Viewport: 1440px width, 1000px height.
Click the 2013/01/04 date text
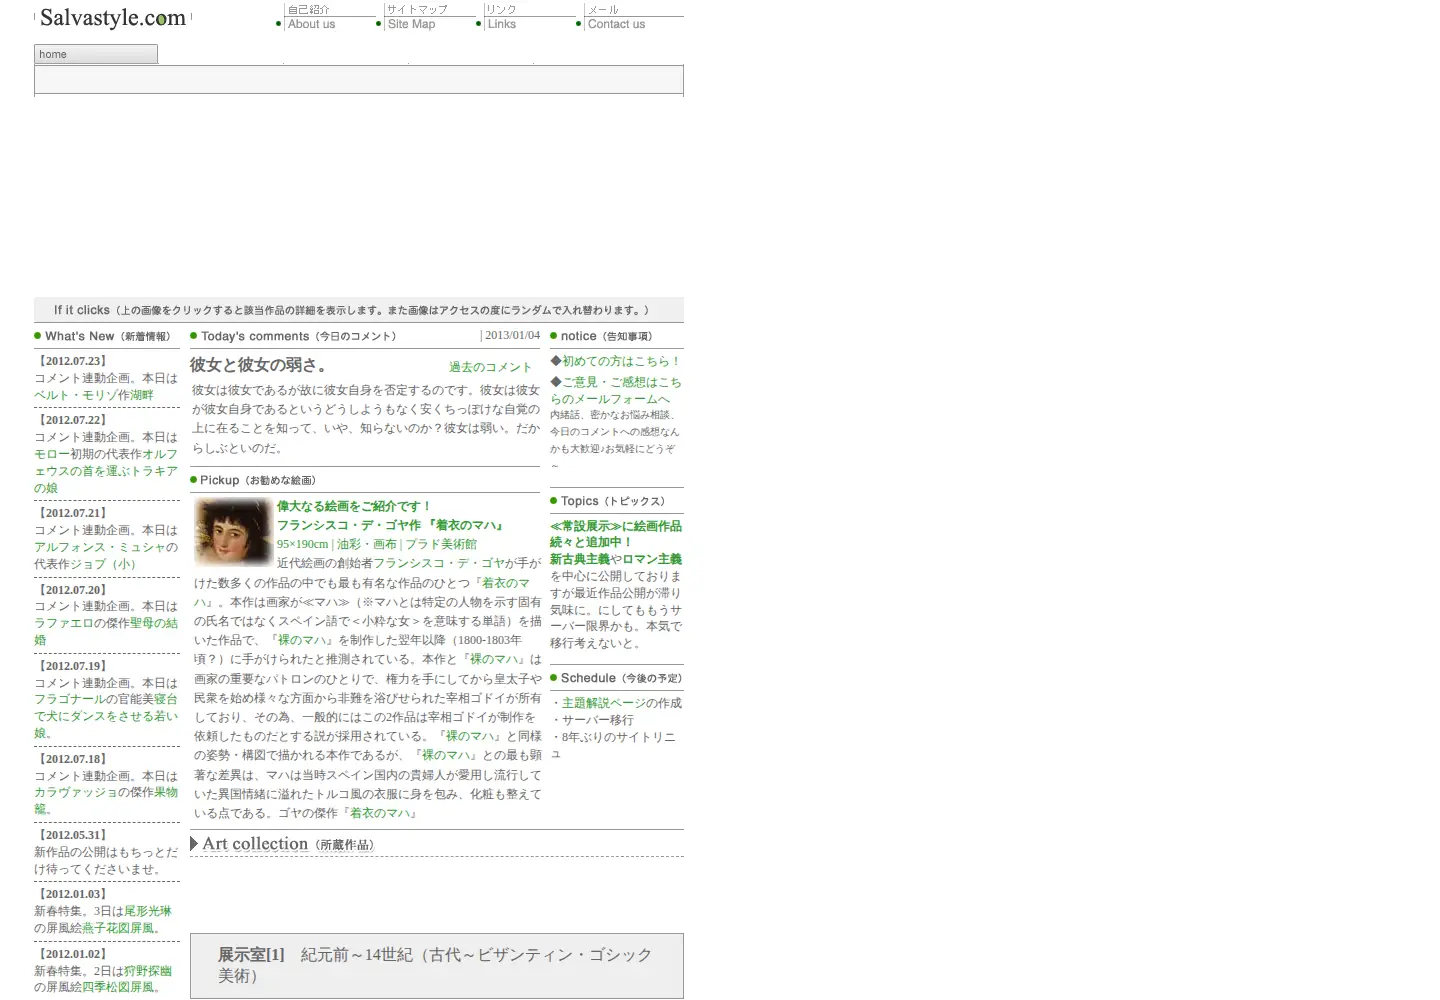pyautogui.click(x=512, y=336)
